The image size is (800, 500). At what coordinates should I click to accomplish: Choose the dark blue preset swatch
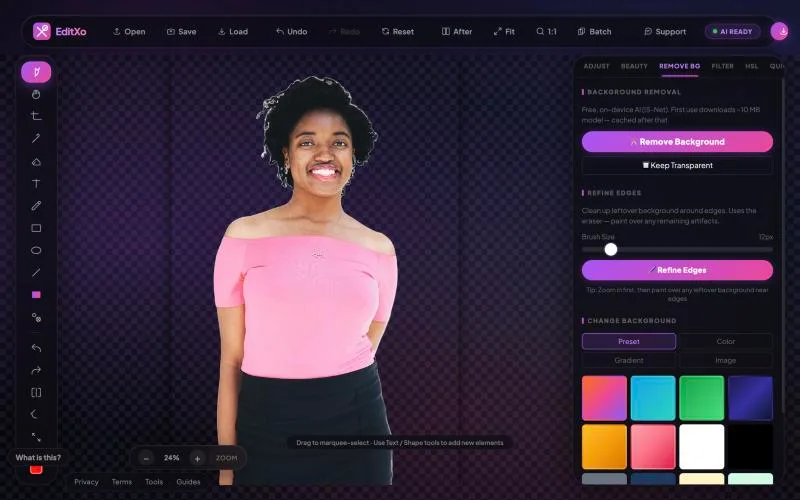click(750, 398)
